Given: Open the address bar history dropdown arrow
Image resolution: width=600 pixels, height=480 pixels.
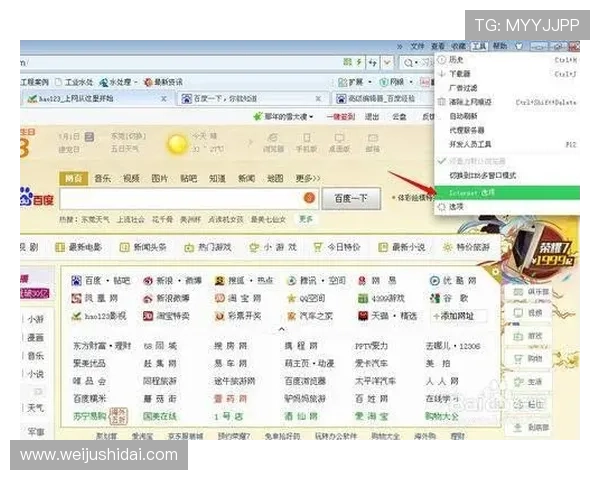Looking at the screenshot, I should [387, 62].
